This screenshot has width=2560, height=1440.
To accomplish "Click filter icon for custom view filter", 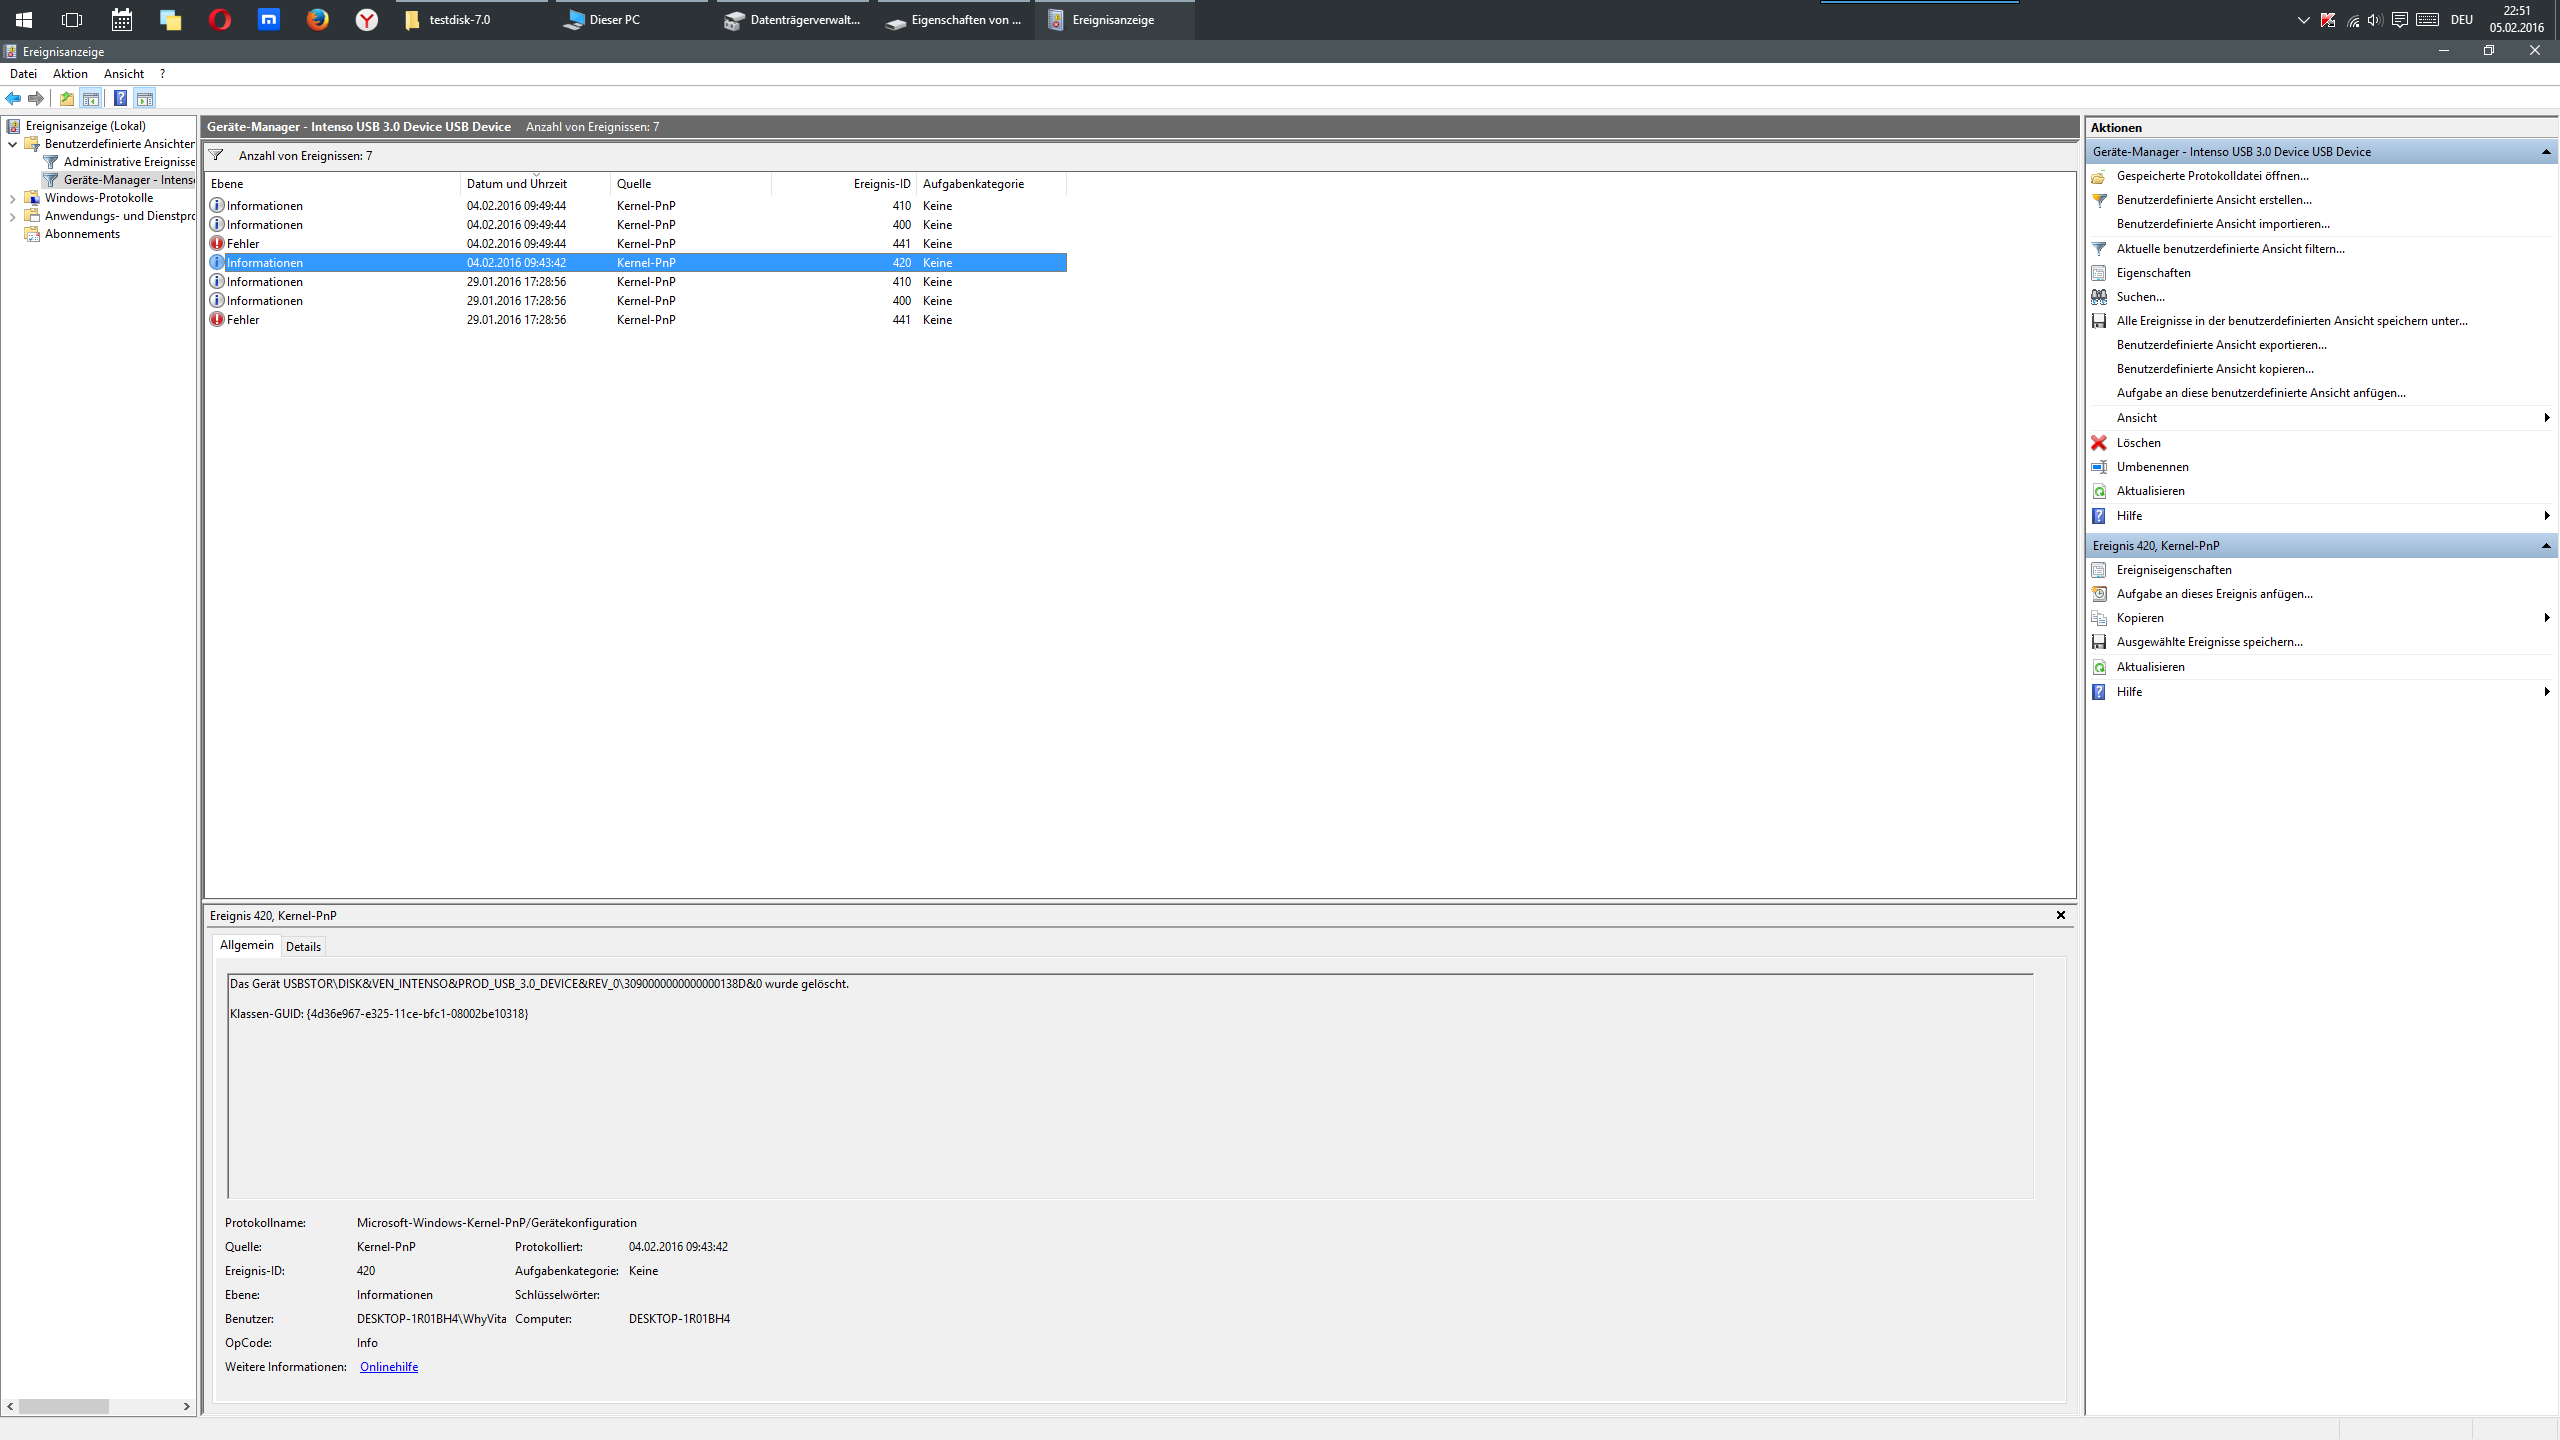I will coord(2099,249).
